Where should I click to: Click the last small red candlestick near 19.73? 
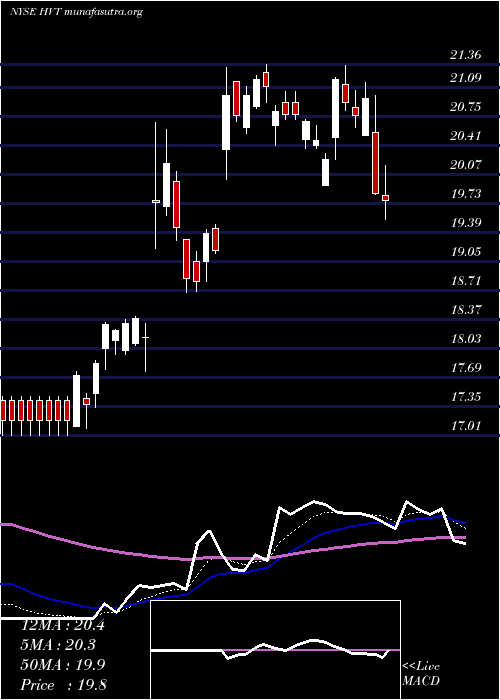[386, 198]
